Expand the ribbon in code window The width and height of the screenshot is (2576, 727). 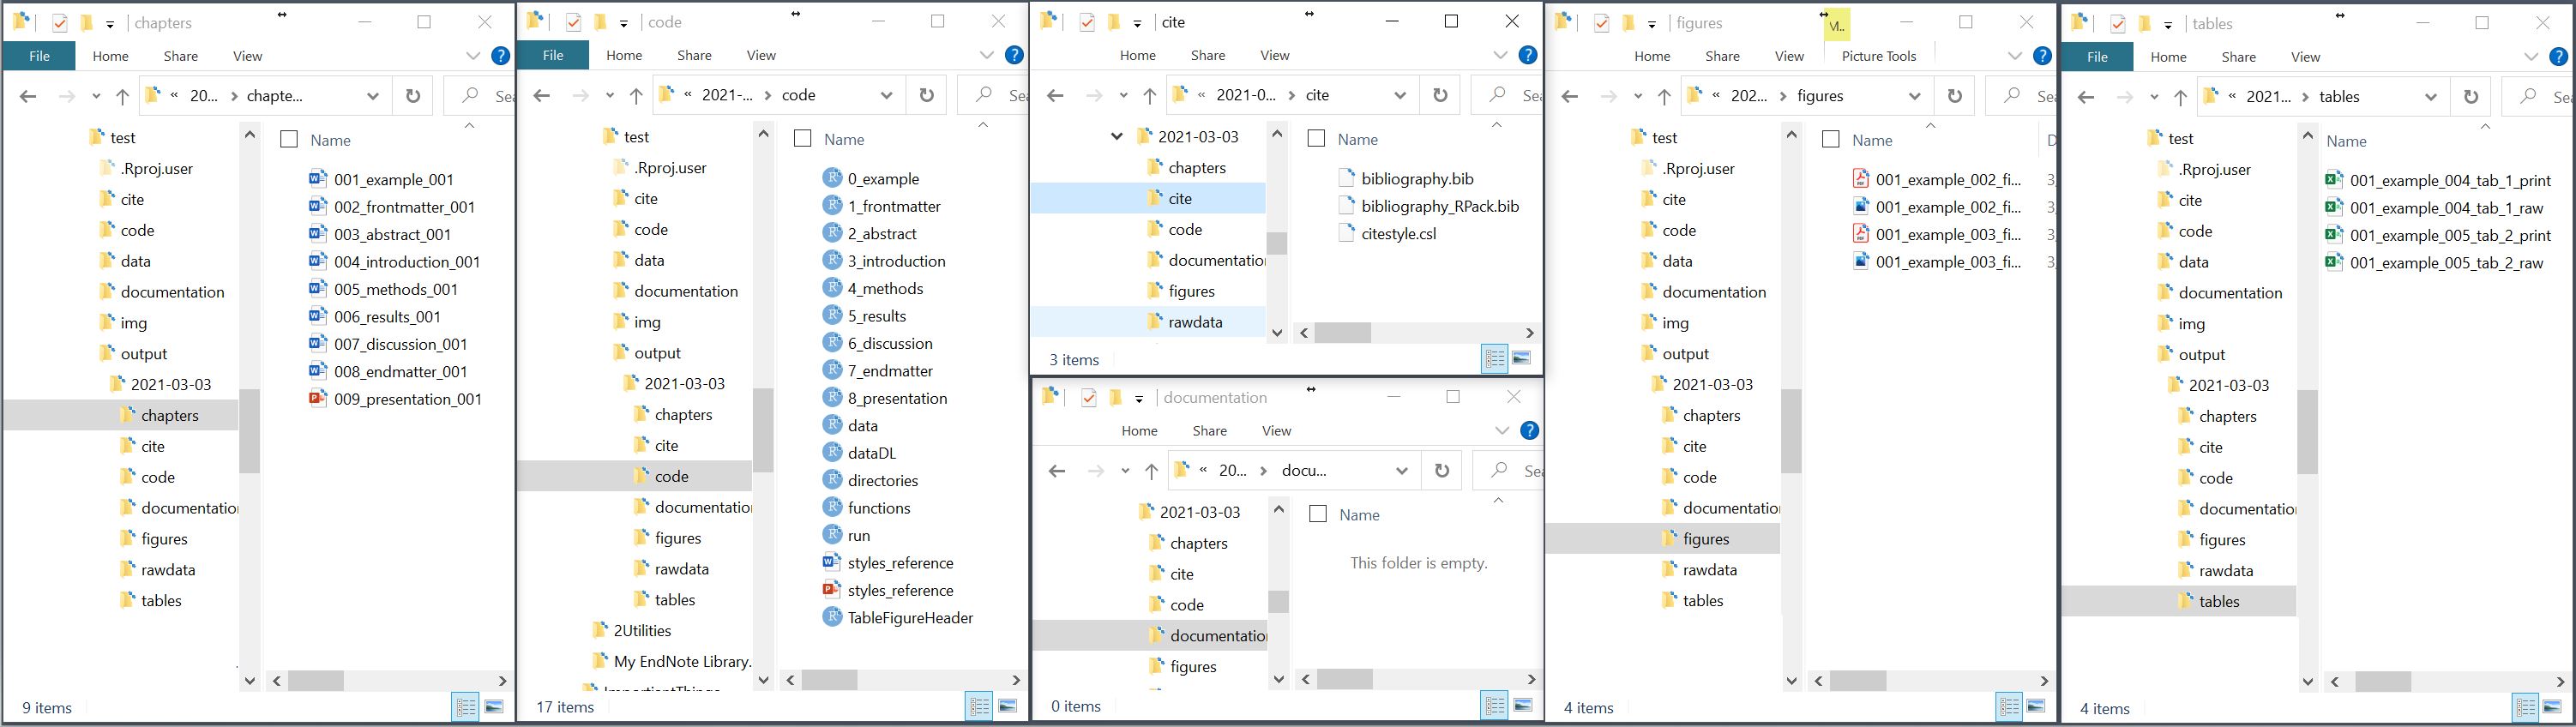(986, 55)
